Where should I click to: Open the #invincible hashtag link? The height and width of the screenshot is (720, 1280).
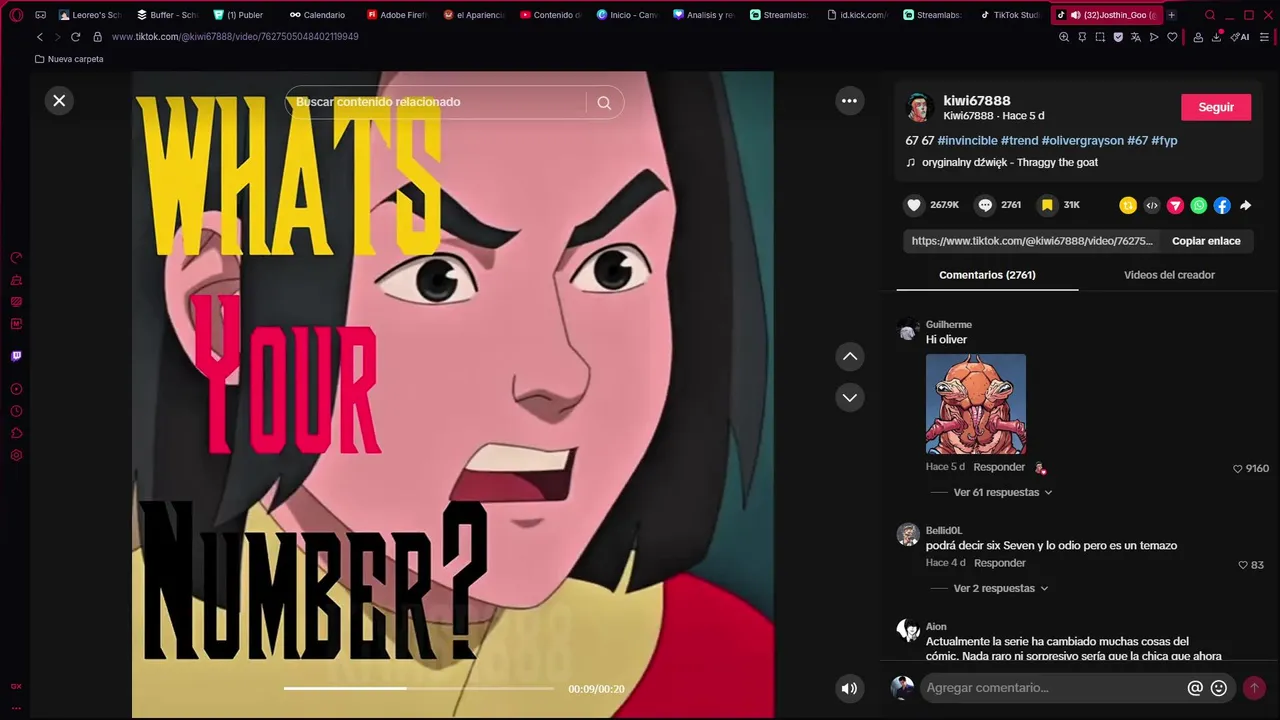[967, 141]
